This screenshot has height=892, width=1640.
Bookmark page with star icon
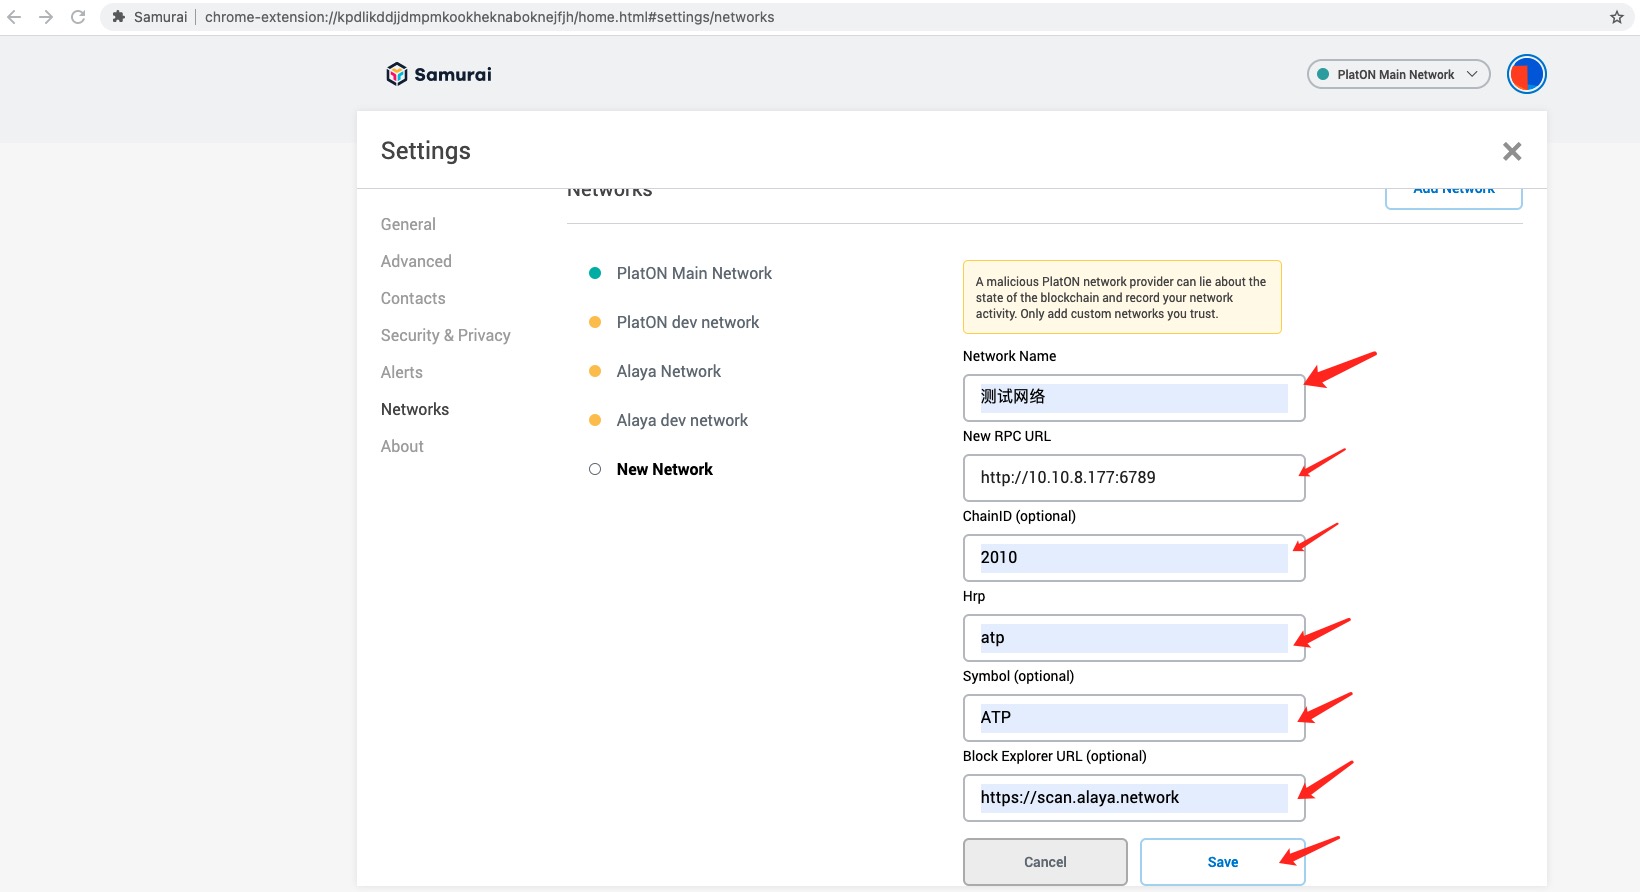1616,17
